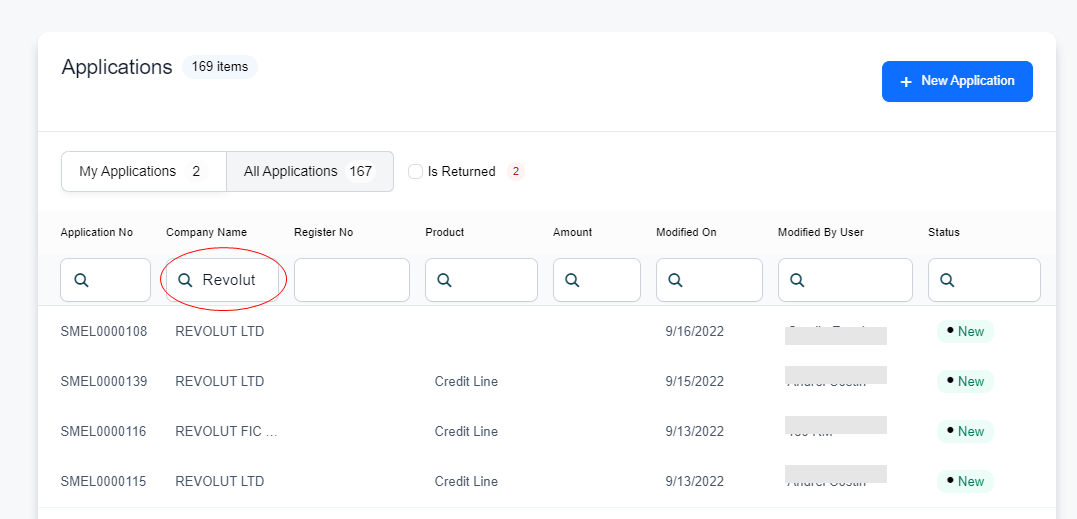Select row SMEL0000115 application number

tap(104, 481)
